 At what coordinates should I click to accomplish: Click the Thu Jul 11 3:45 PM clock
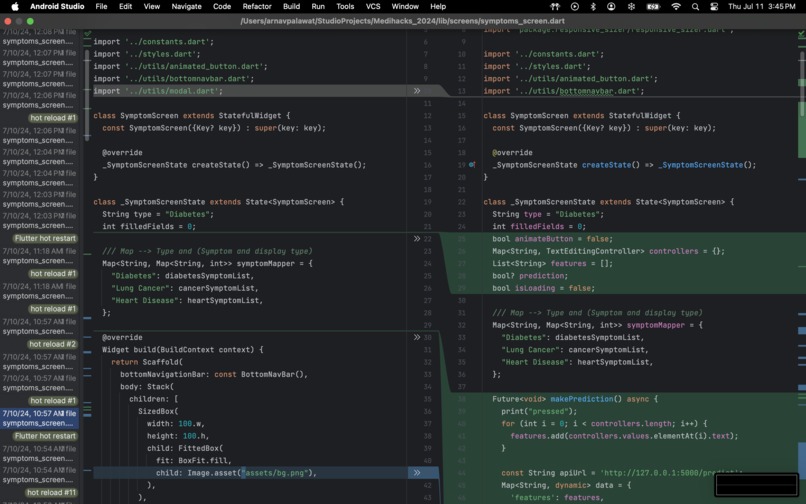point(762,6)
